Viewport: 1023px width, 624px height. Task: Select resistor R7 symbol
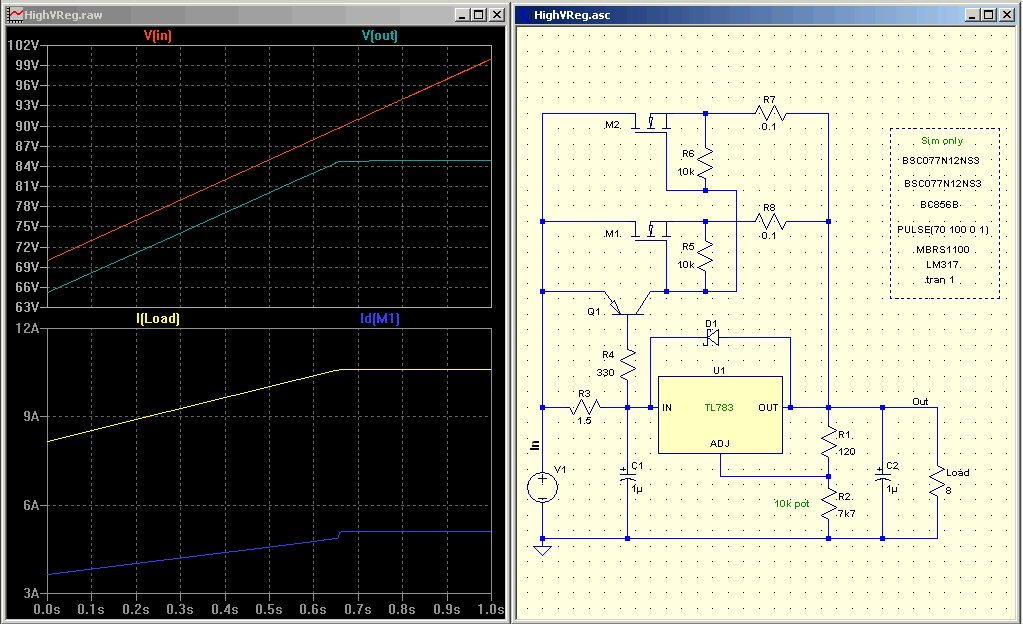click(x=771, y=114)
